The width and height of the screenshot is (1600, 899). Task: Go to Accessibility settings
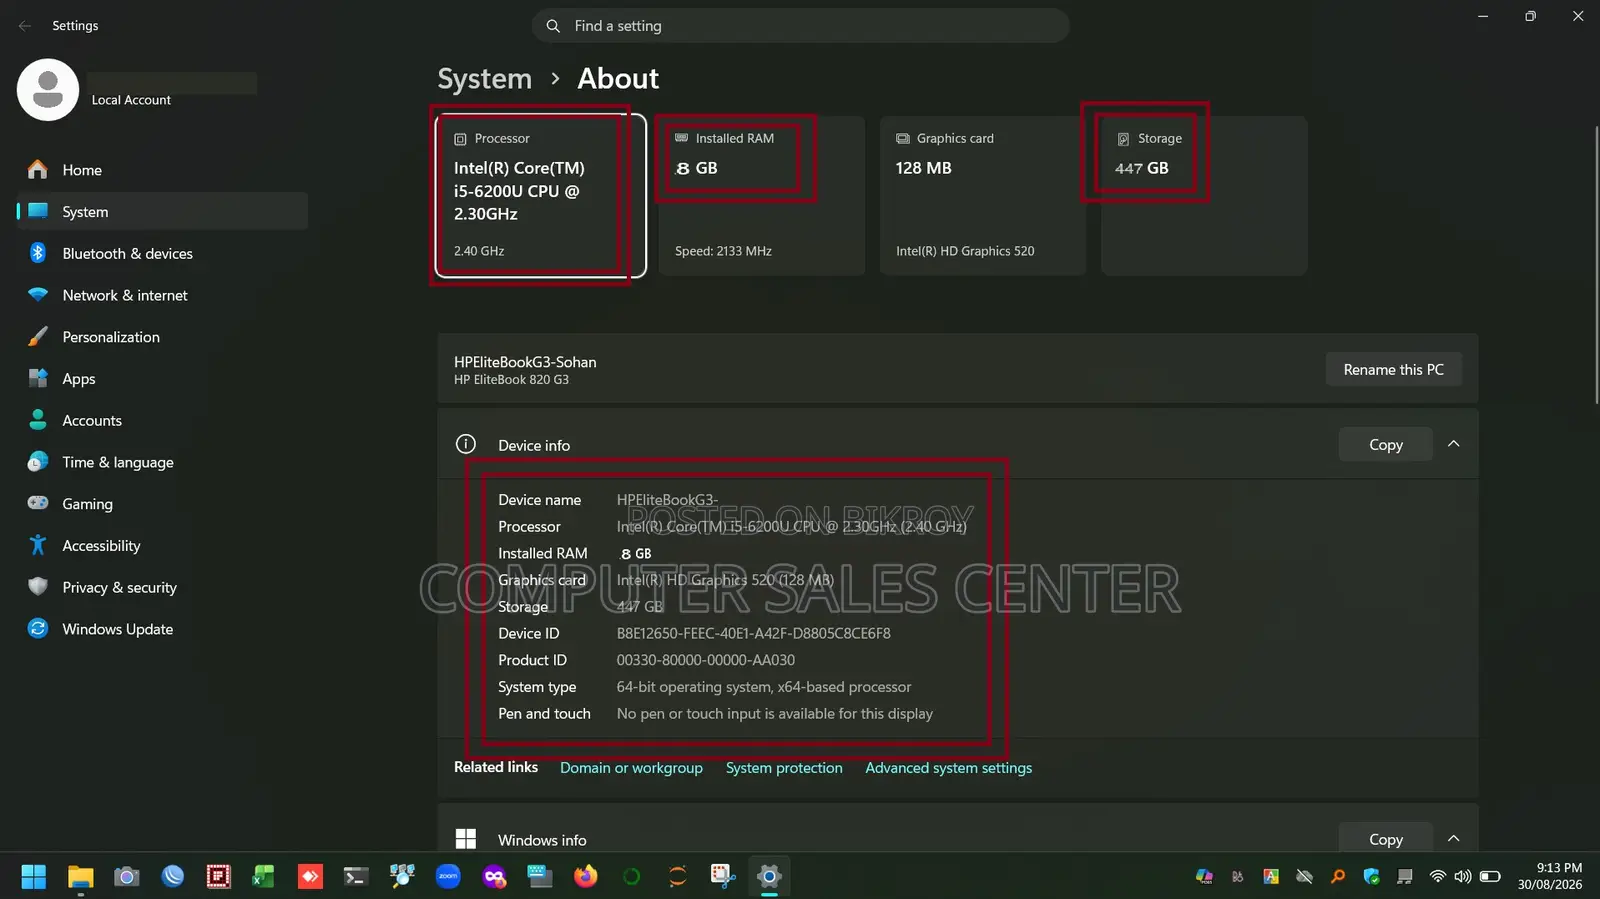tap(162, 546)
